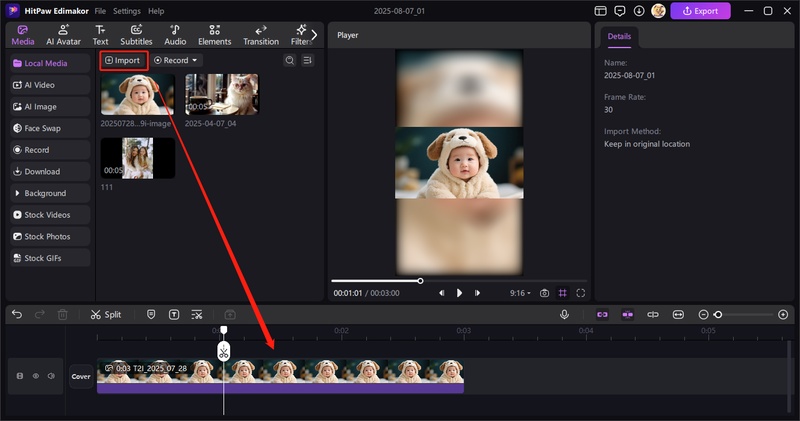Viewport: 800px width, 421px height.
Task: Select Local Media in sidebar
Action: pyautogui.click(x=50, y=63)
